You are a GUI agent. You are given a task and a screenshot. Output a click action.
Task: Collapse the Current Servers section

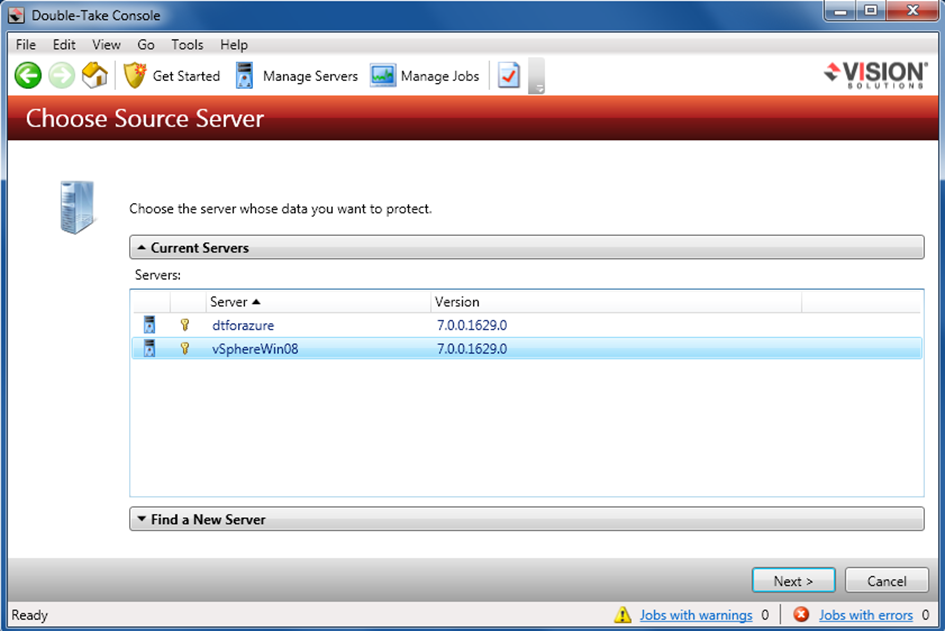coord(527,248)
